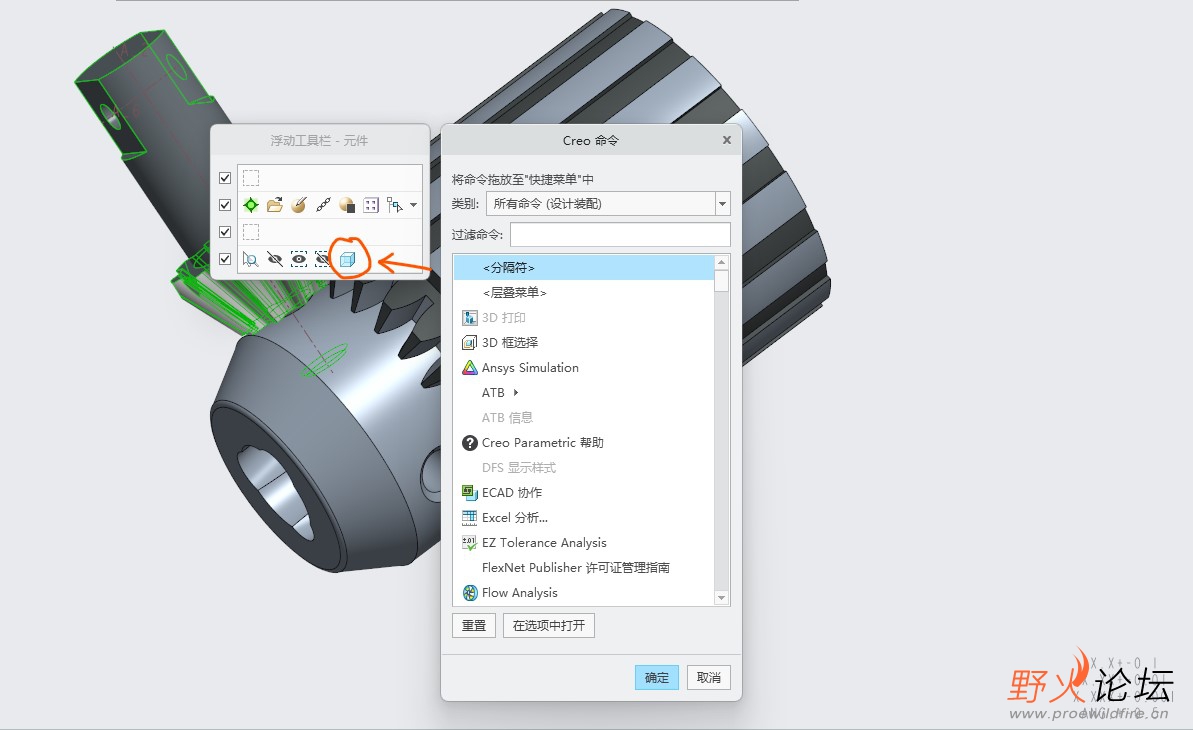Click the appearance sphere with dark square icon
The image size is (1193, 730).
[x=347, y=205]
